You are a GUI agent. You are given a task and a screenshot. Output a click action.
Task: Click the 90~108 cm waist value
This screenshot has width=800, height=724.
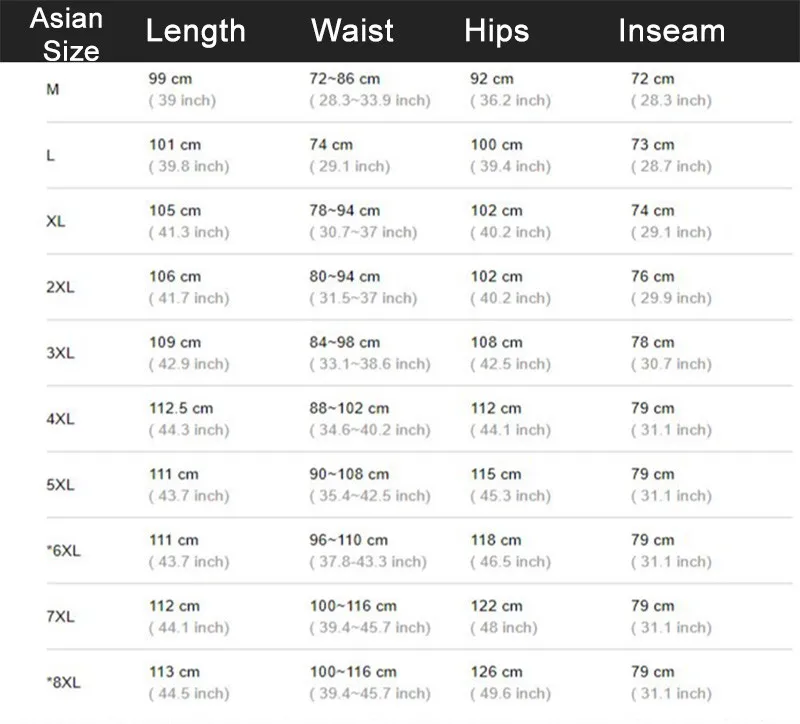click(x=349, y=474)
